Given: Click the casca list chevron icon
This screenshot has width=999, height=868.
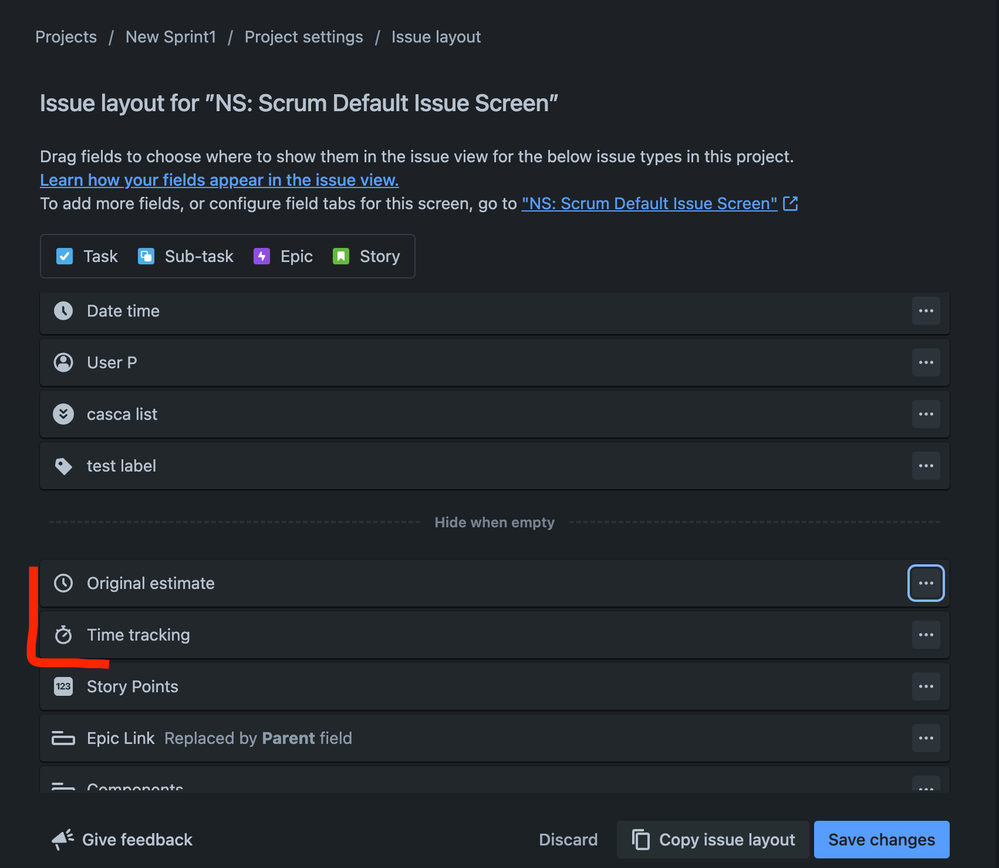Looking at the screenshot, I should pos(63,414).
